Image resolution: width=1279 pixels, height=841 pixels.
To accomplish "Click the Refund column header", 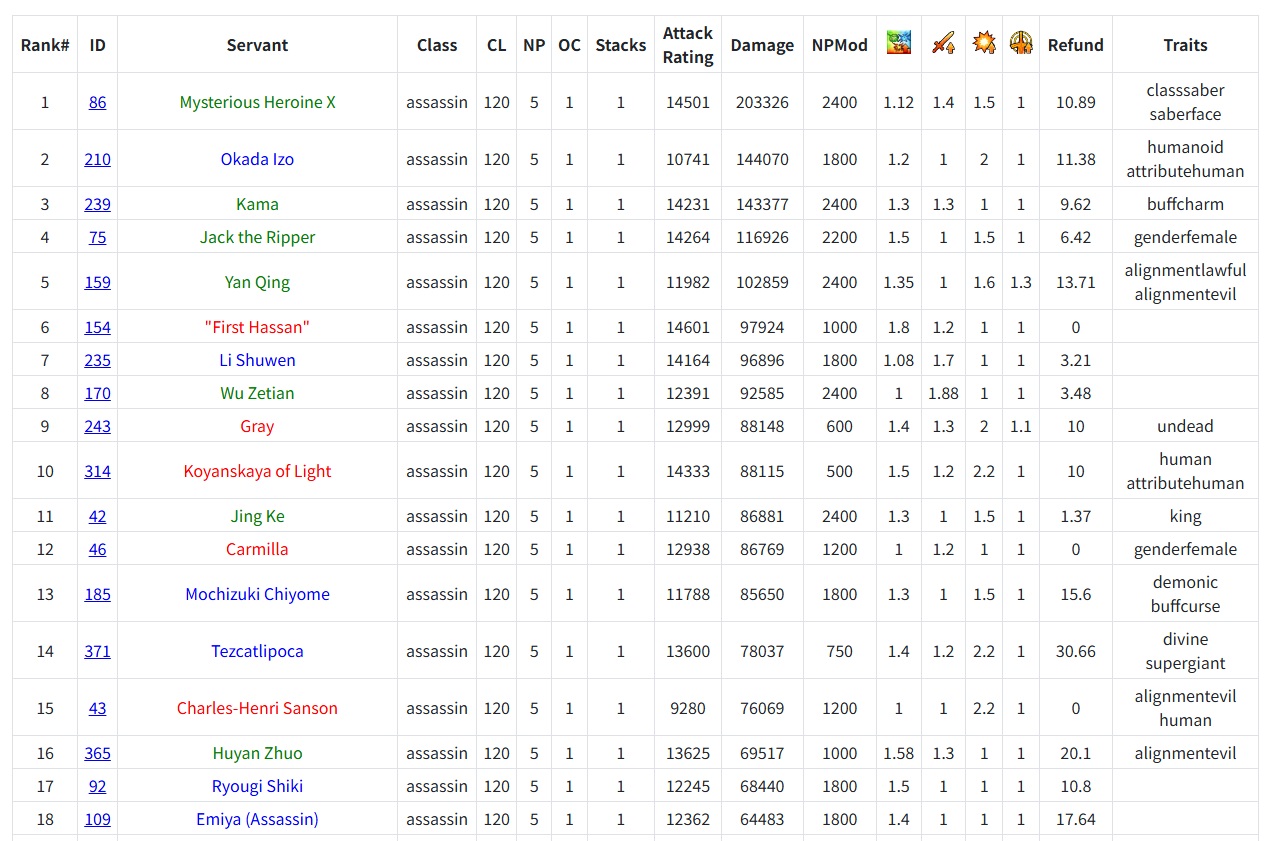I will pyautogui.click(x=1076, y=45).
